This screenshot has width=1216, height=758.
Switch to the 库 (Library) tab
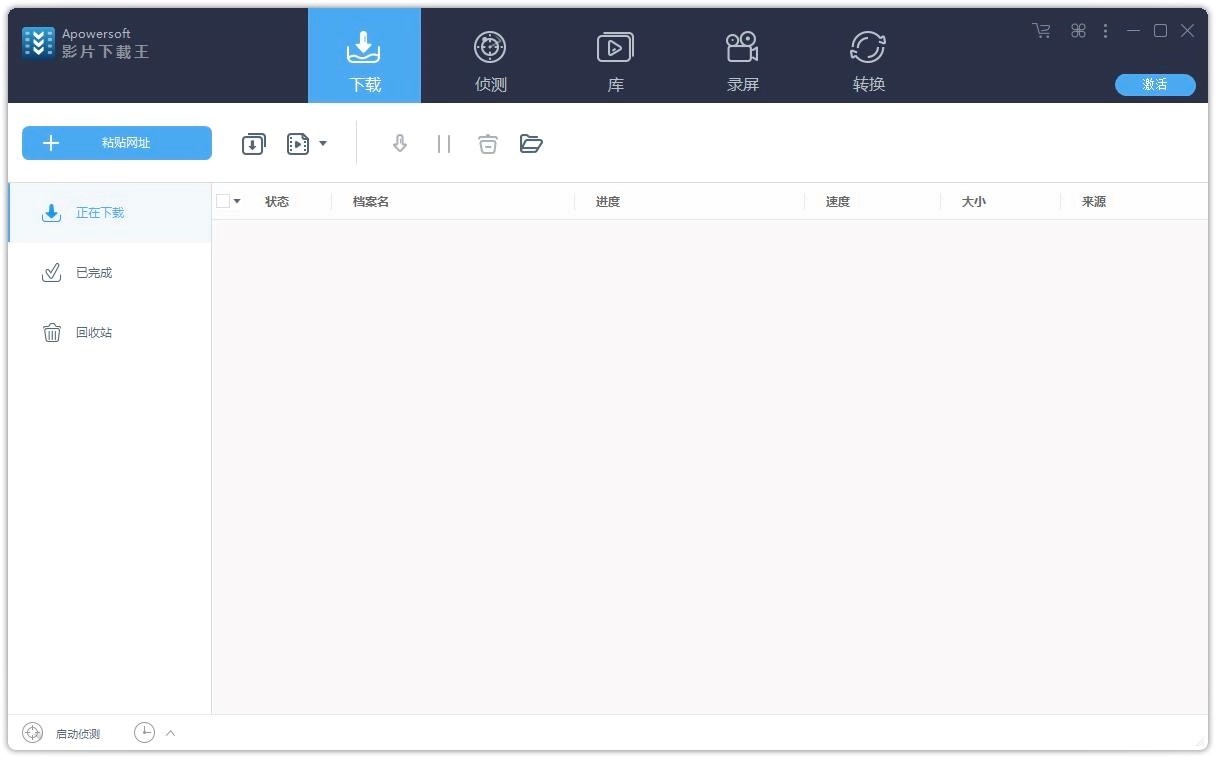615,55
